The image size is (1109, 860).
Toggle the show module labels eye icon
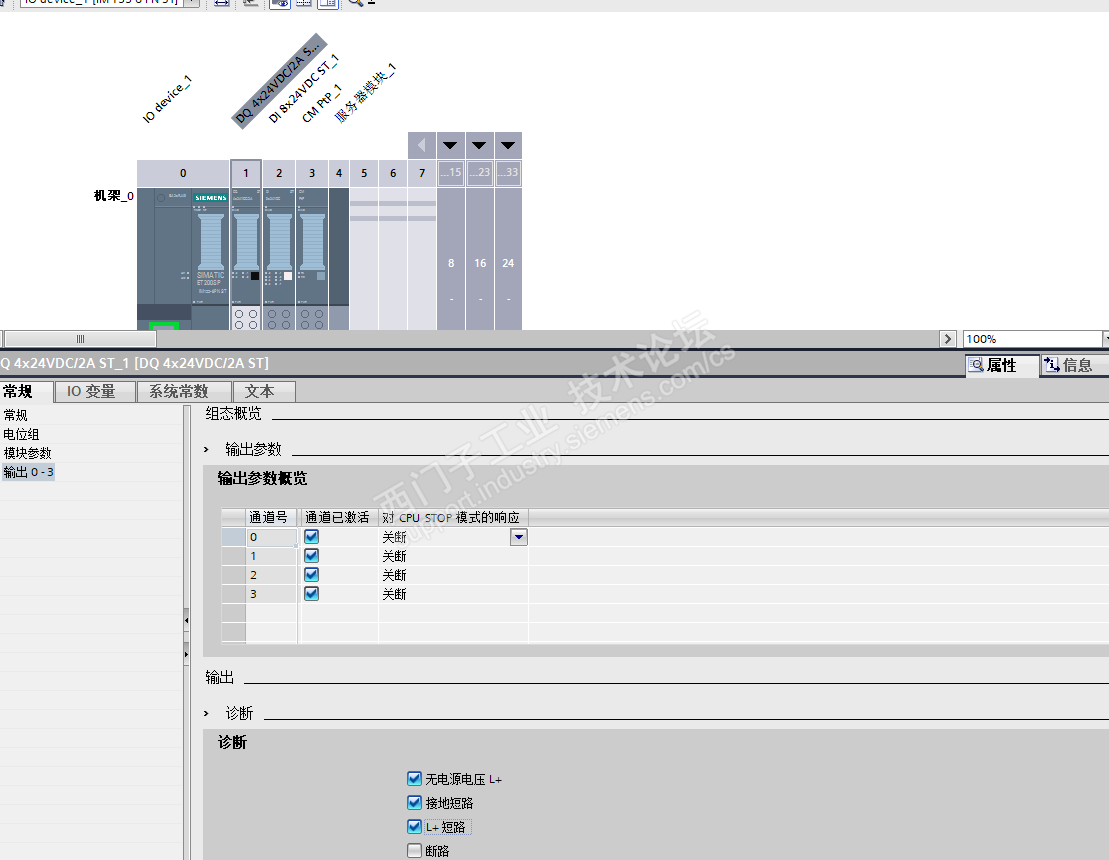coord(280,3)
